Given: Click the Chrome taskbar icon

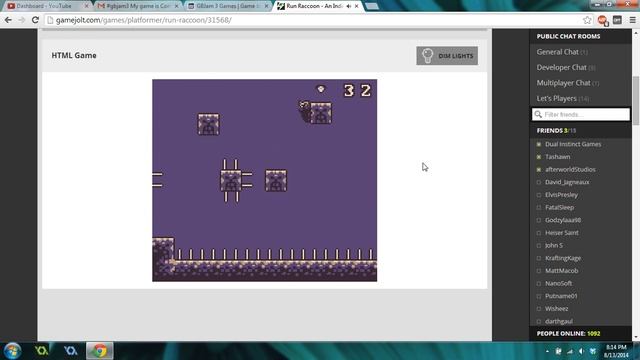Looking at the screenshot, I should (x=99, y=351).
